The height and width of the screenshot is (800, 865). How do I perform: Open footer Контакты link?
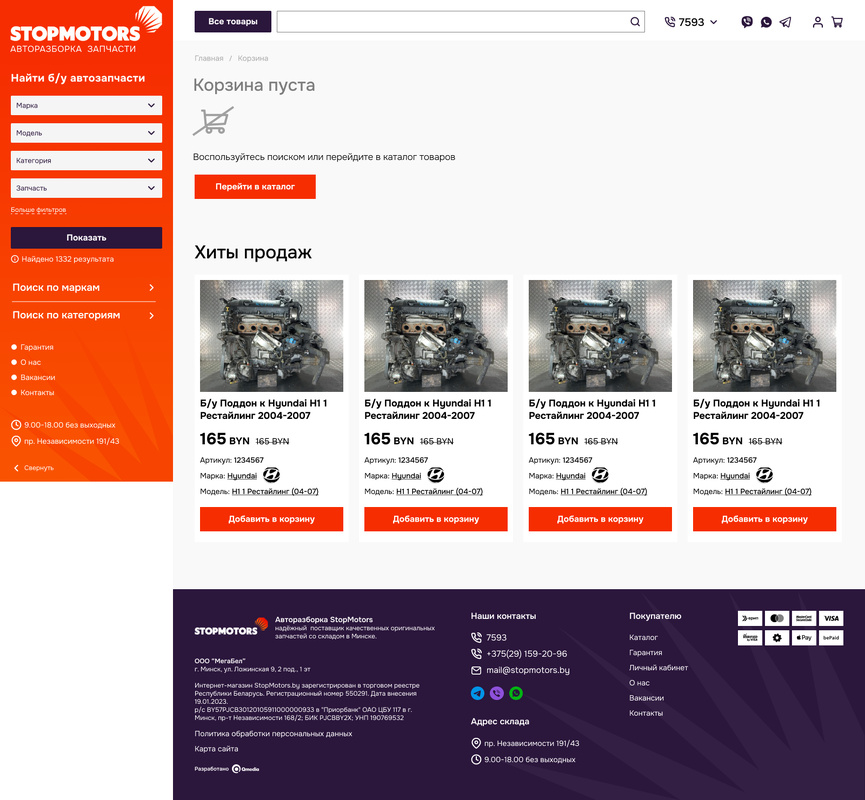tap(646, 713)
